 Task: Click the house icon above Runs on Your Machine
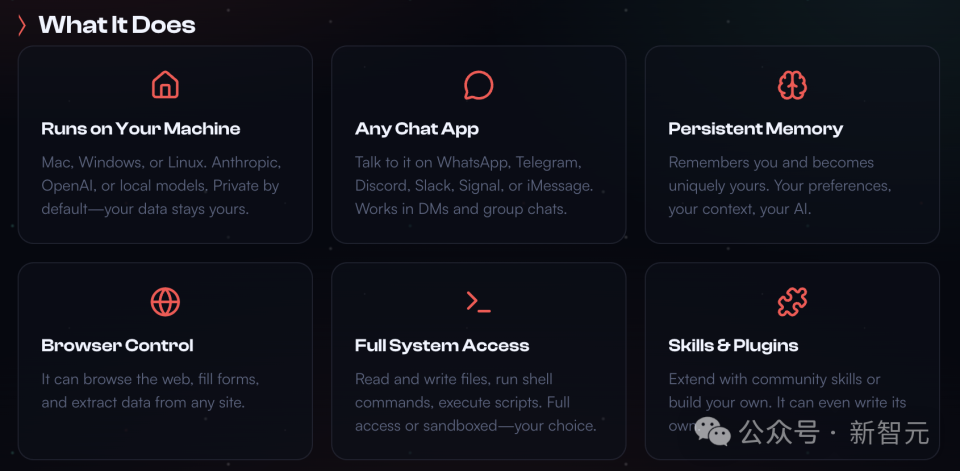coord(165,85)
